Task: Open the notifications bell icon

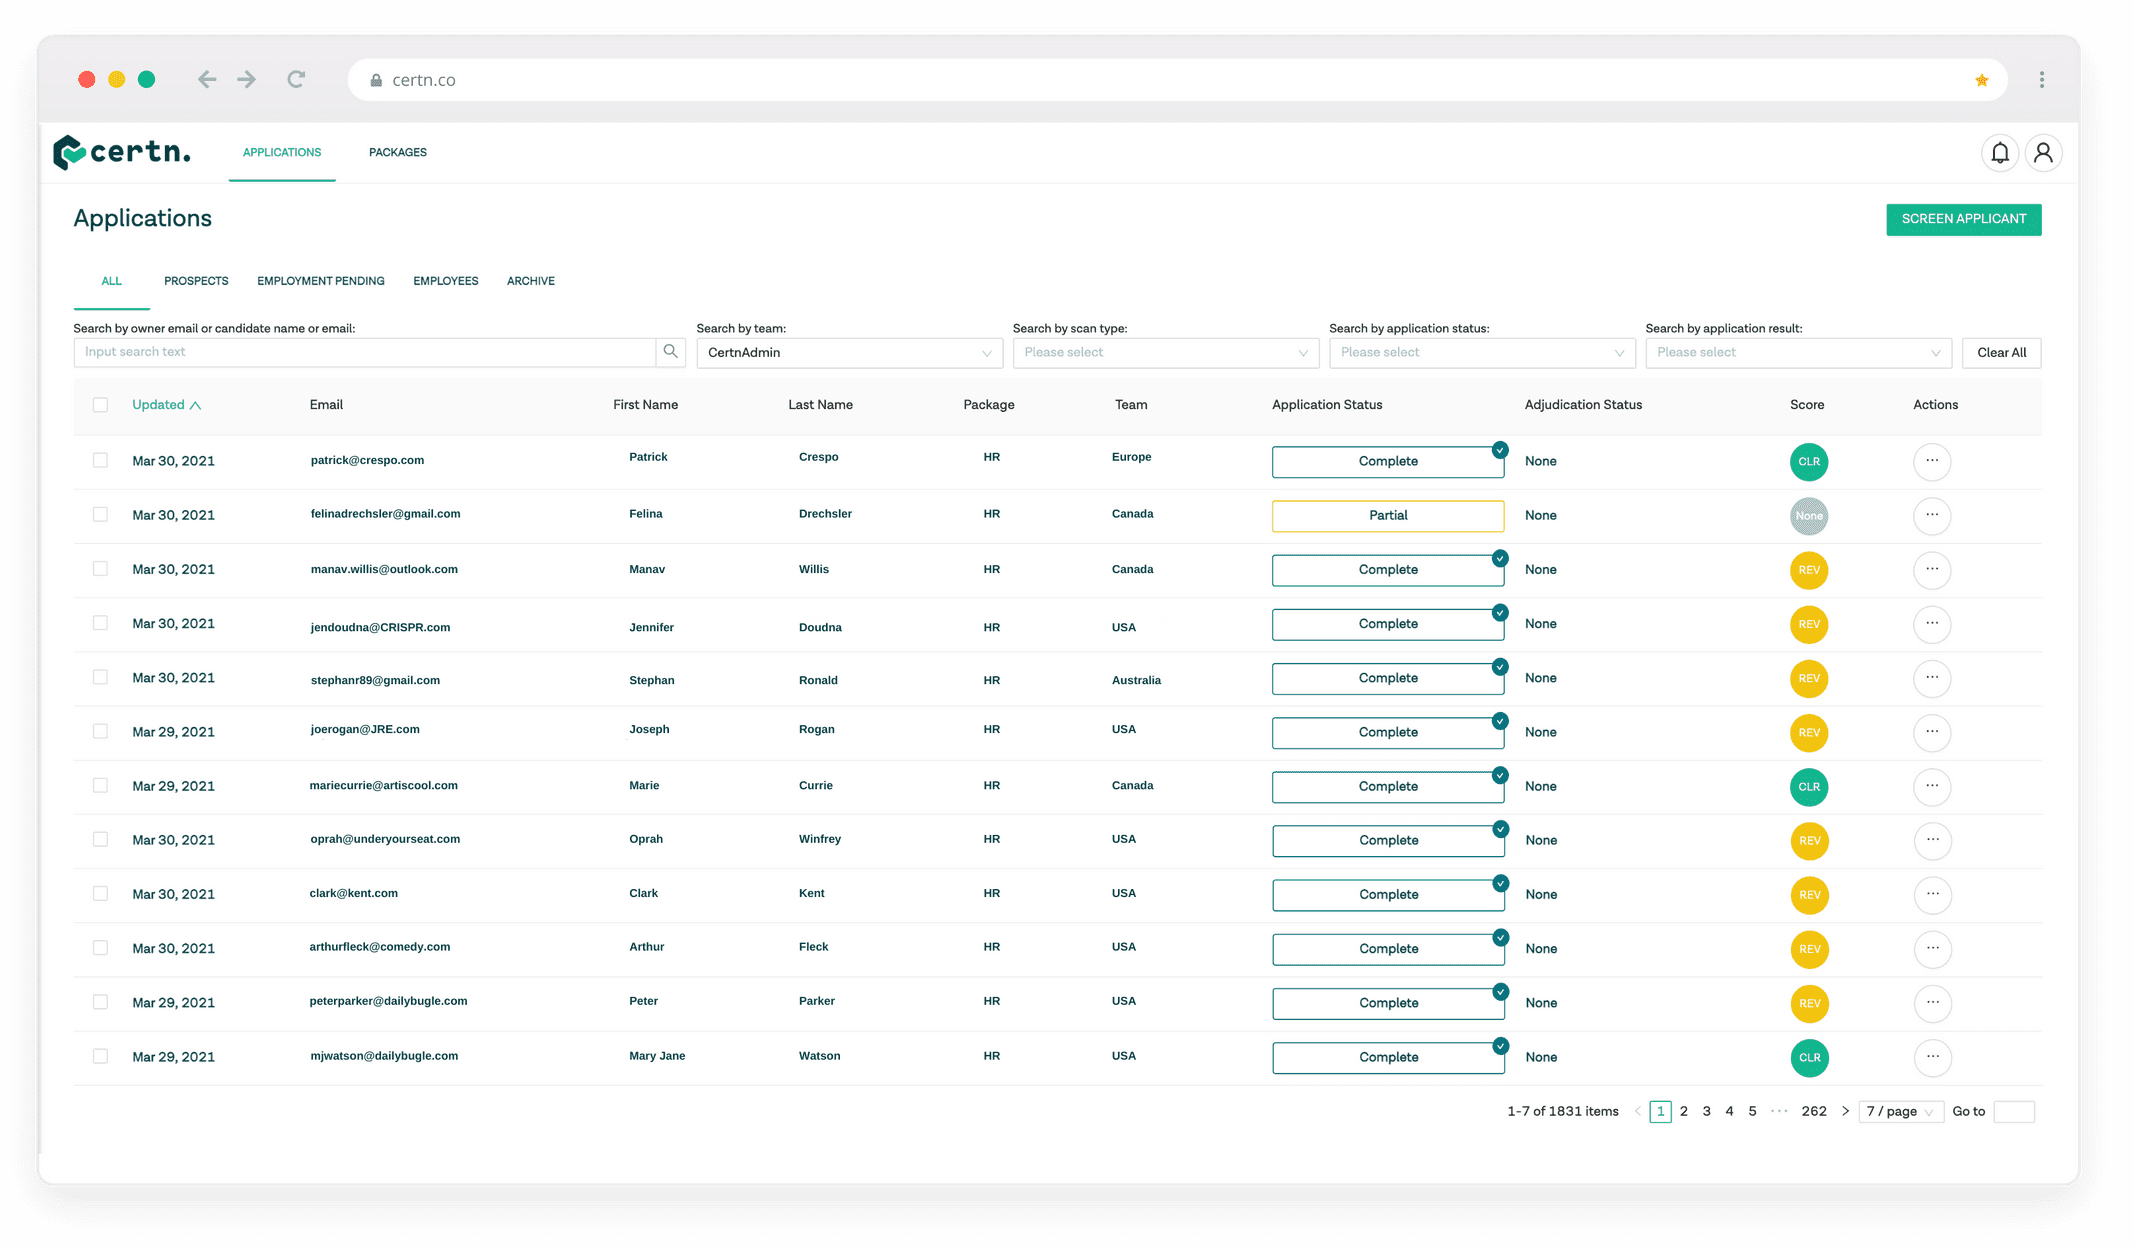Action: pos(2000,153)
